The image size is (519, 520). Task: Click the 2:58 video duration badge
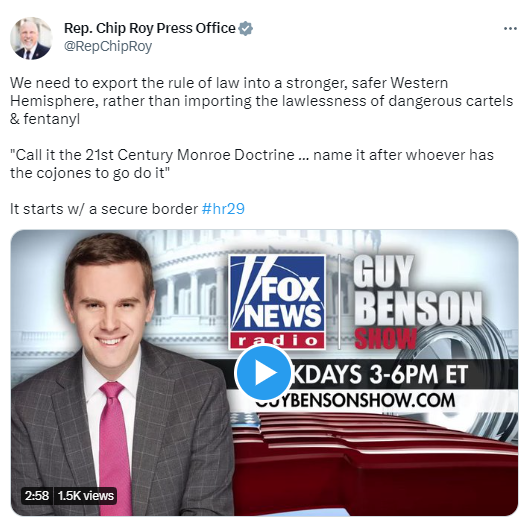37,496
